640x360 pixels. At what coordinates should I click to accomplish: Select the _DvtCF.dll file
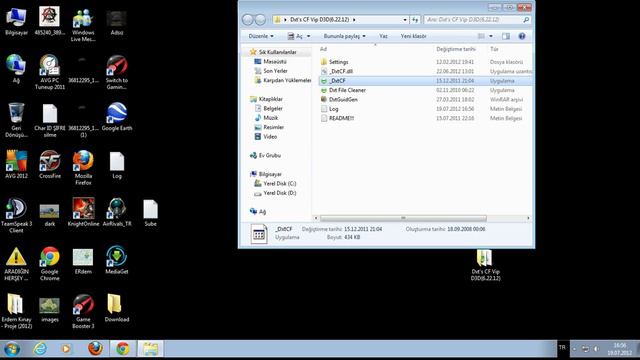425,71
